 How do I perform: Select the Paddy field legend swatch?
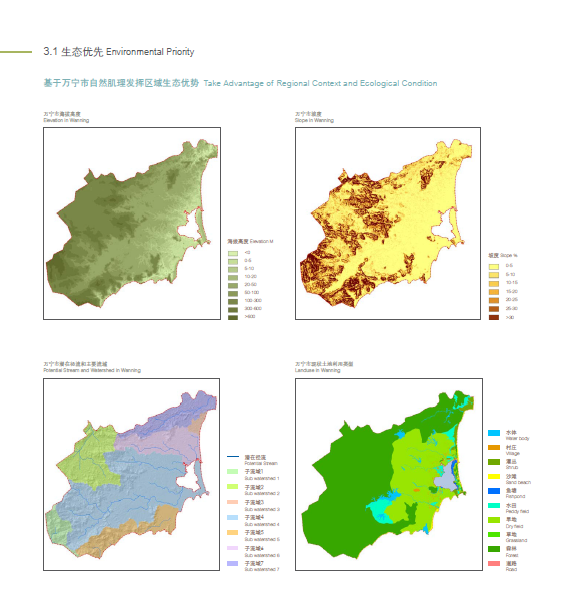tap(494, 505)
